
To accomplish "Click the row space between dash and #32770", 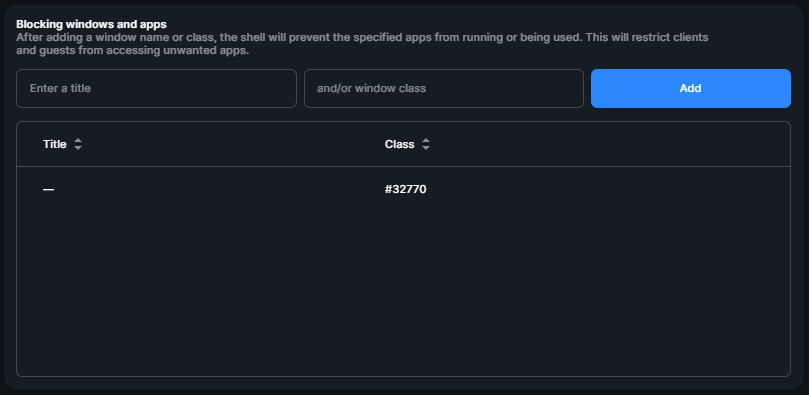I will pyautogui.click(x=219, y=189).
